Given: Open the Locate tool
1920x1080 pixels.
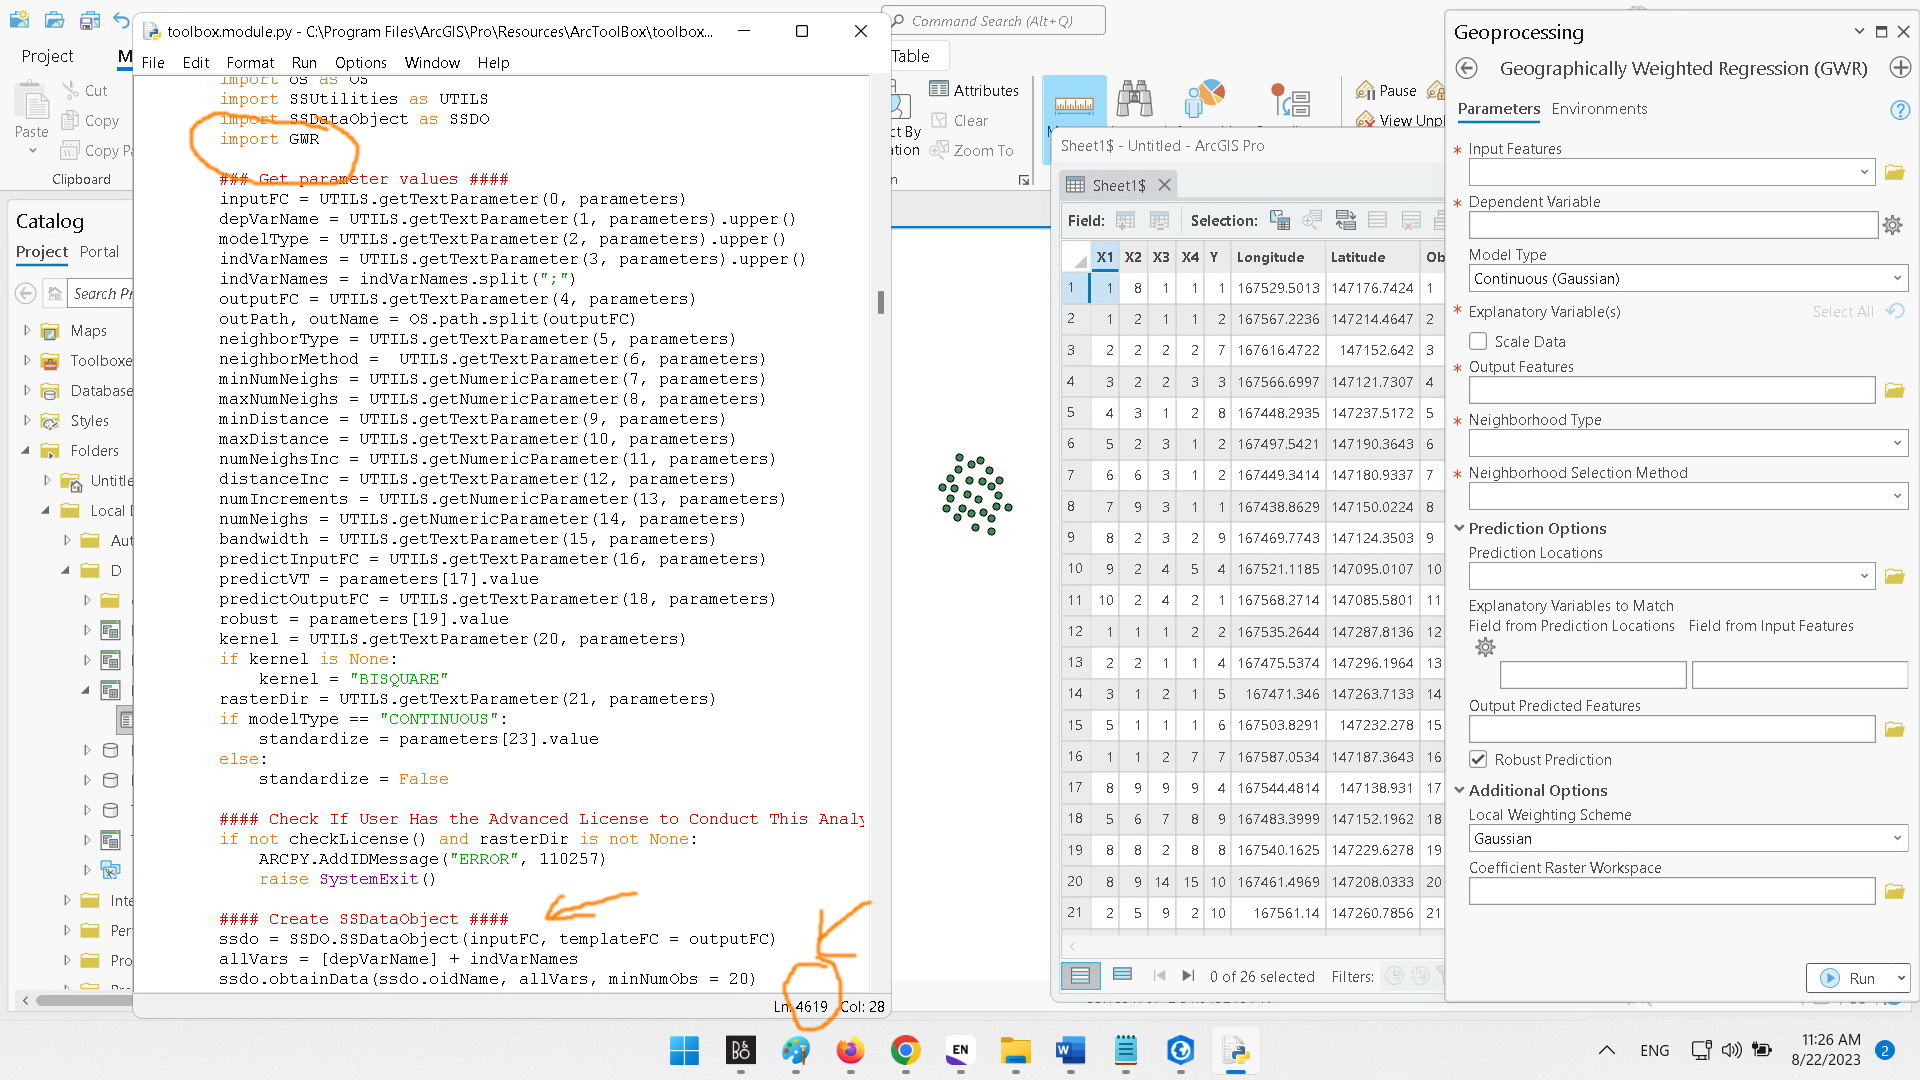Looking at the screenshot, I should point(1133,100).
